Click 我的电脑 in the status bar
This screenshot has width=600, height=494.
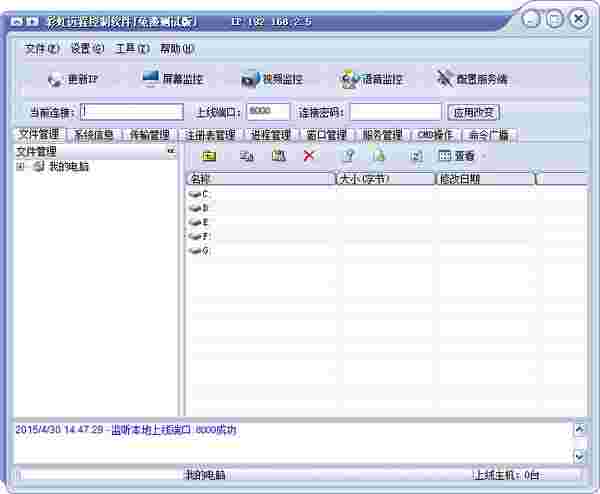205,476
